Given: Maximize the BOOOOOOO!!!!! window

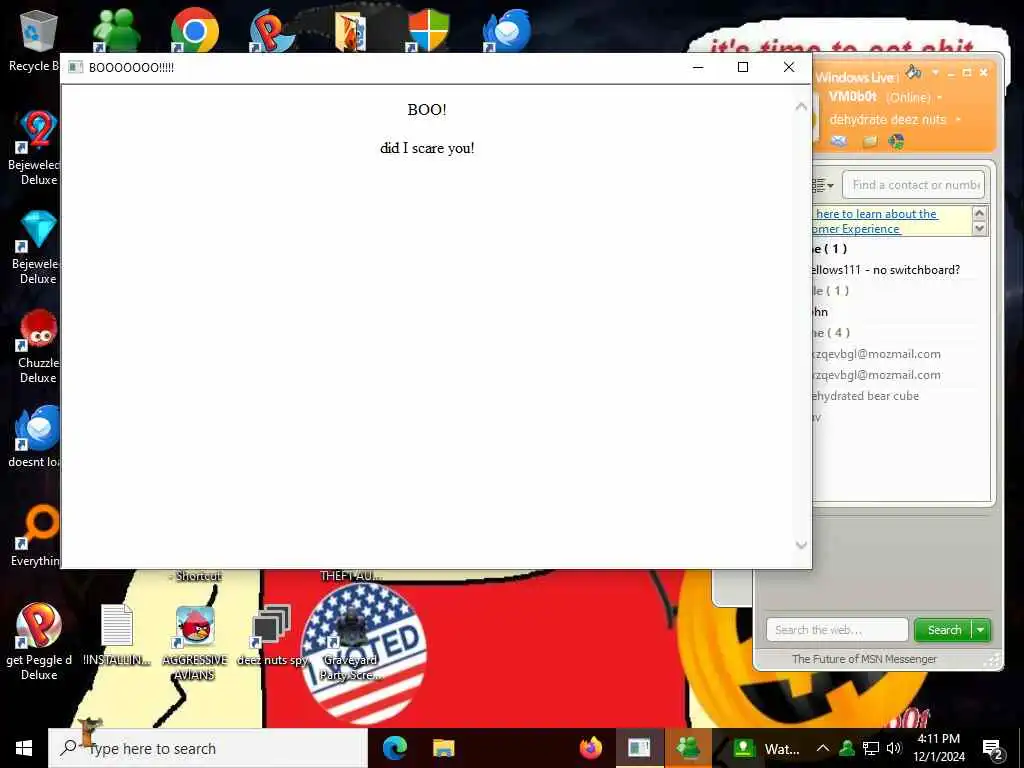Looking at the screenshot, I should (743, 67).
